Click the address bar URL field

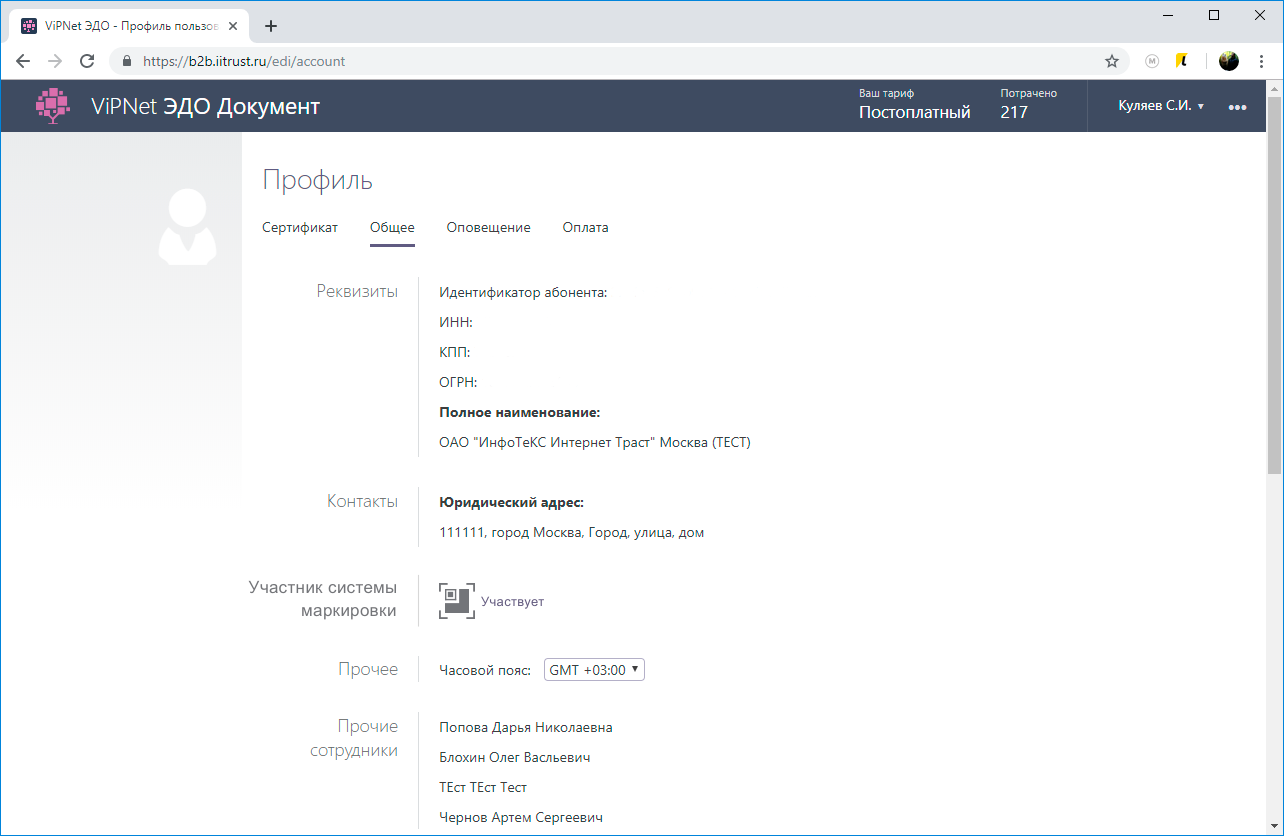pos(600,61)
